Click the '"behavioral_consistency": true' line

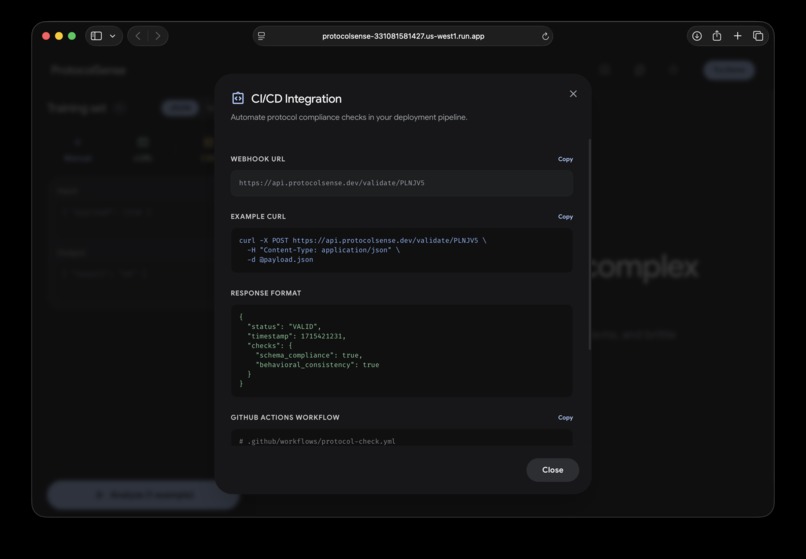(x=317, y=365)
